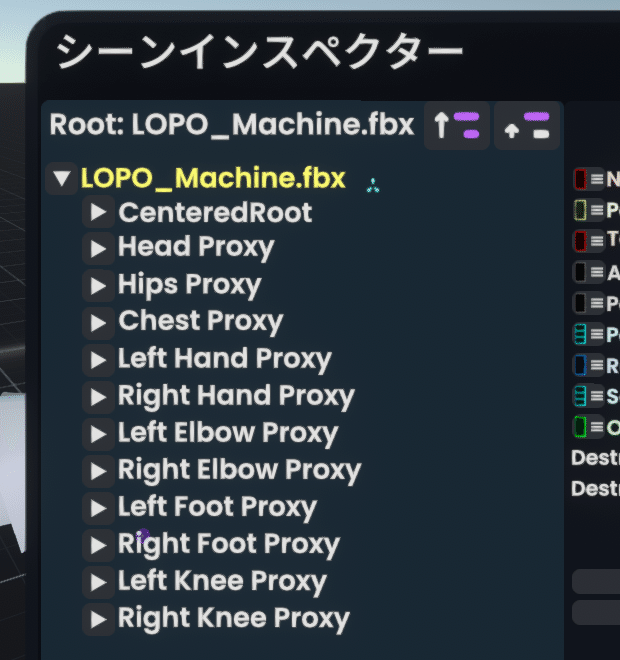Viewport: 620px width, 660px height.
Task: Select the Right Knee Proxy slot
Action: (x=234, y=618)
